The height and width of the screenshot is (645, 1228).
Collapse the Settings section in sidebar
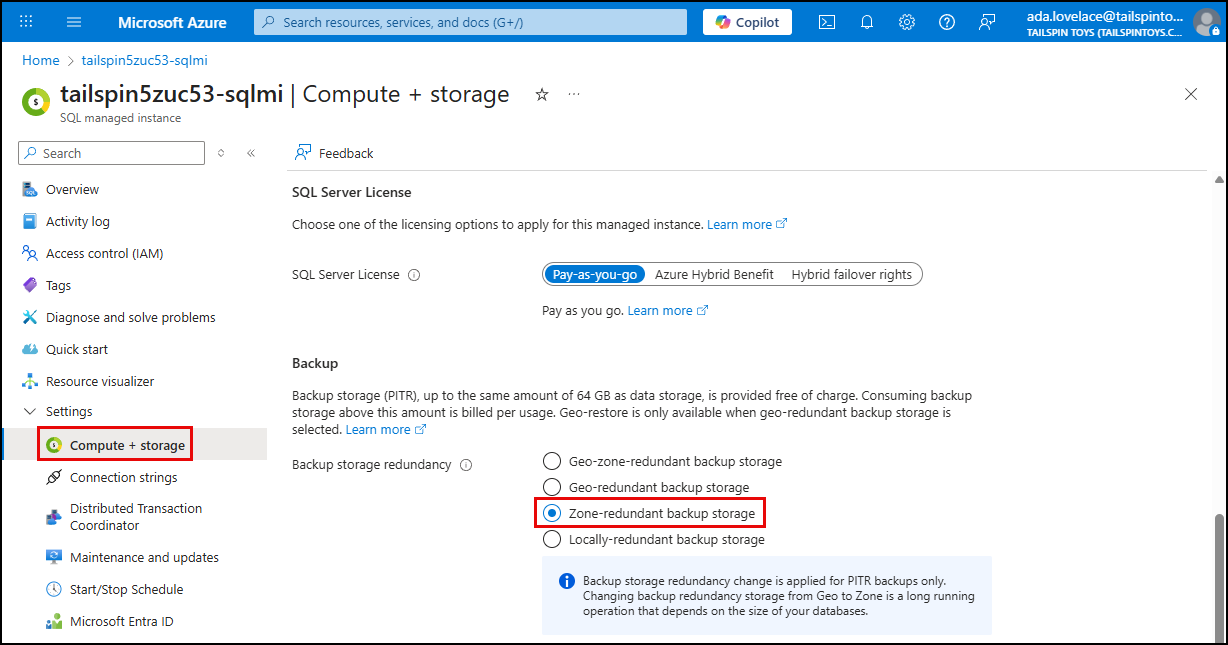coord(31,411)
